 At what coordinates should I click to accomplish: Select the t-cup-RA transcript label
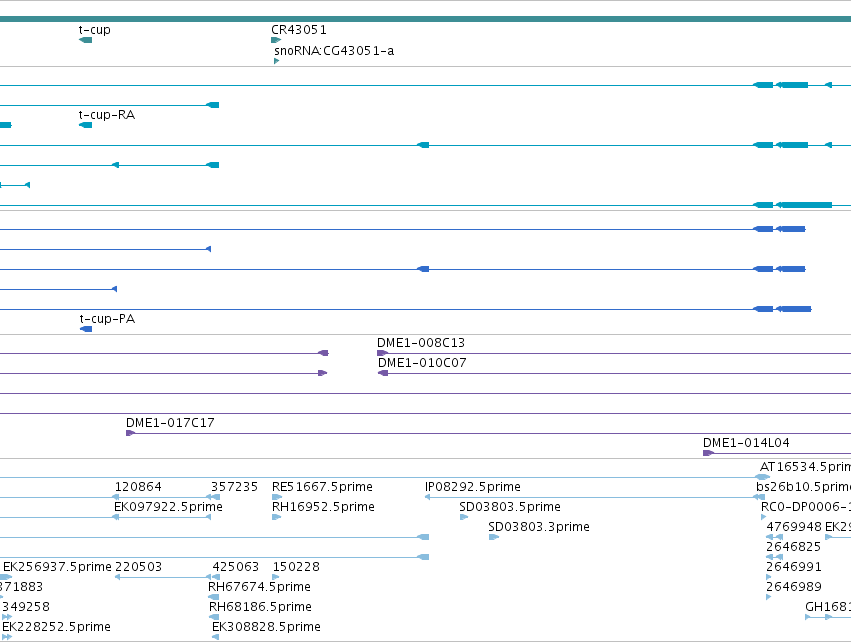tap(107, 115)
